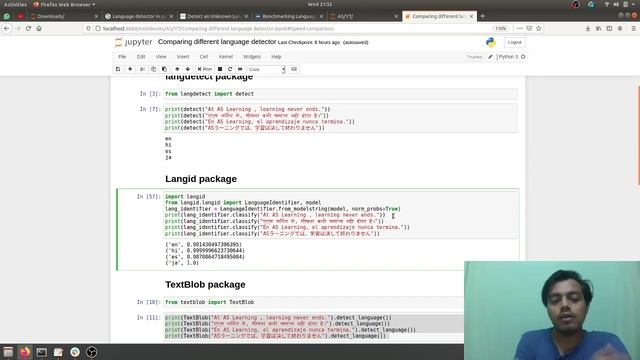Interrupt the kernel with the stop icon
Viewport: 640px width, 360px height.
click(220, 69)
